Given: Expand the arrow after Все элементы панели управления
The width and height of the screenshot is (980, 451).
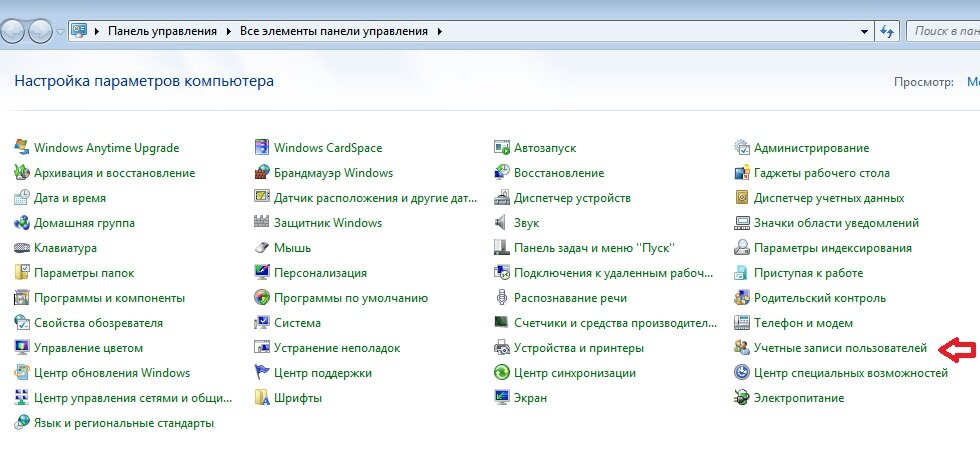Looking at the screenshot, I should [x=439, y=31].
